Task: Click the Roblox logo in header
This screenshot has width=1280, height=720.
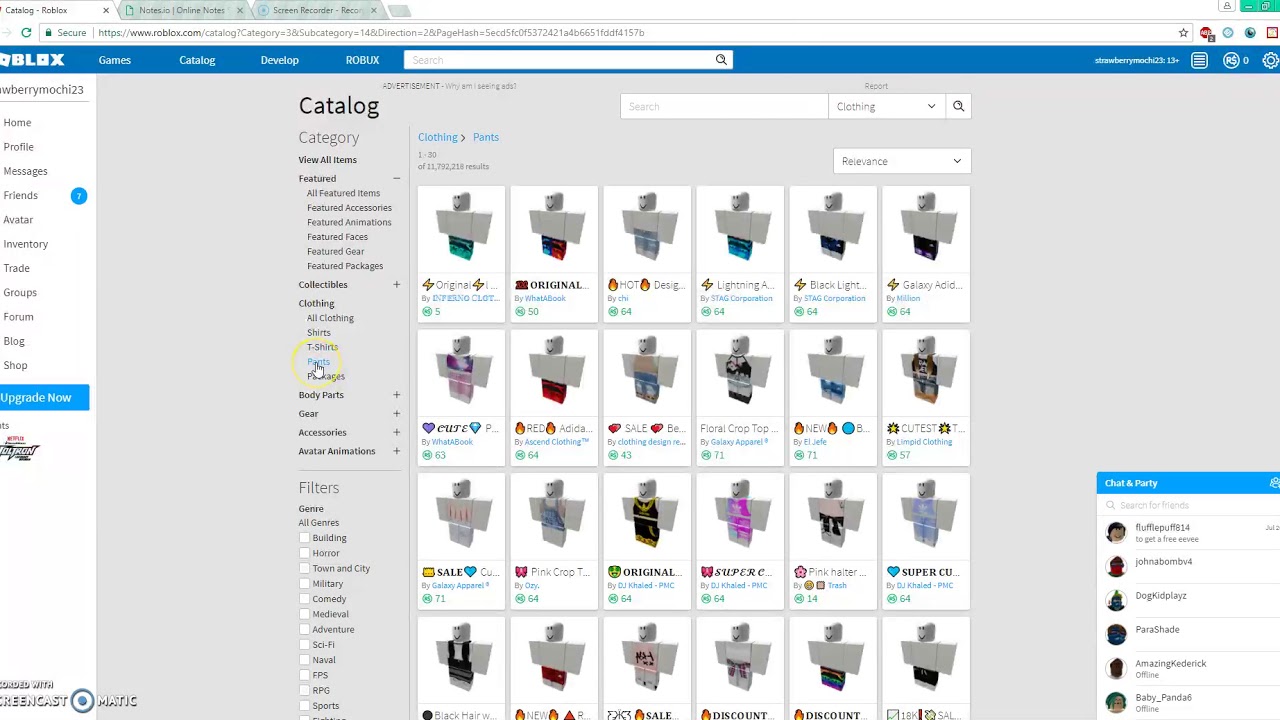Action: point(32,60)
